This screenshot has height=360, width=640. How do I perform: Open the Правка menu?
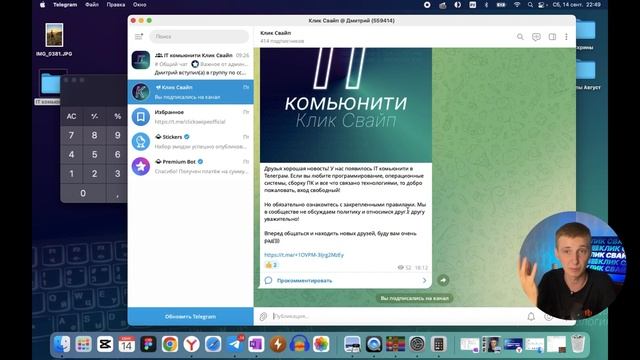click(116, 5)
